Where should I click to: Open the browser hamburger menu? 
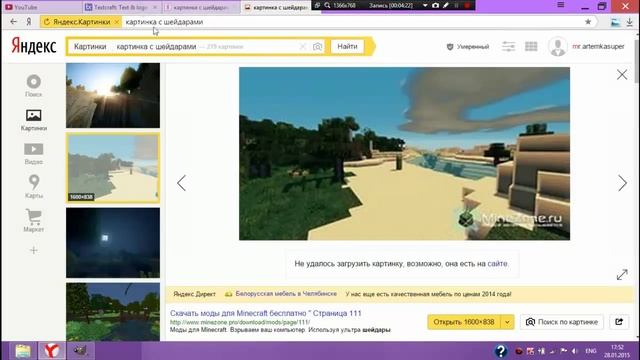(x=561, y=5)
